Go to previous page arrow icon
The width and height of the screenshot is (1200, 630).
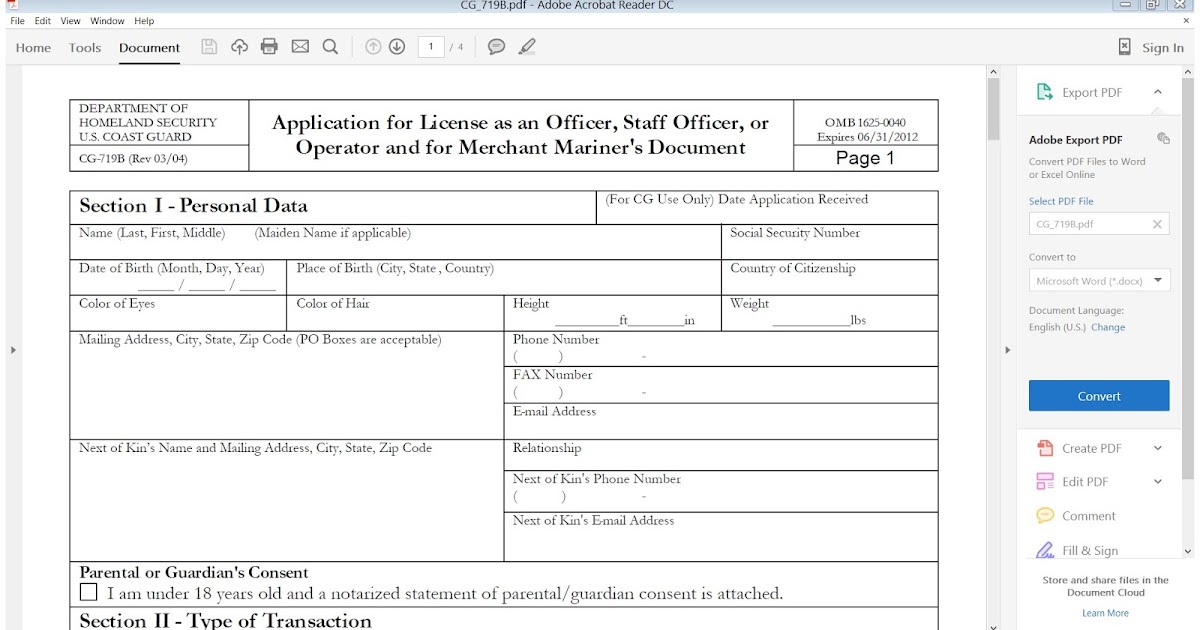[373, 47]
